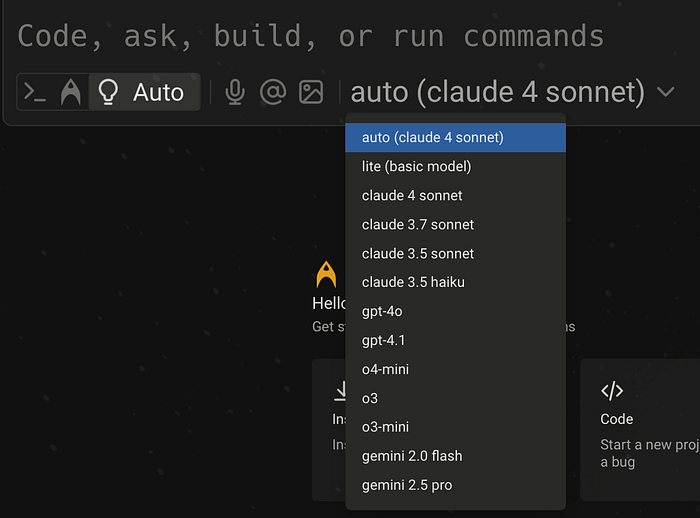Select the agent mode icon

(x=71, y=92)
